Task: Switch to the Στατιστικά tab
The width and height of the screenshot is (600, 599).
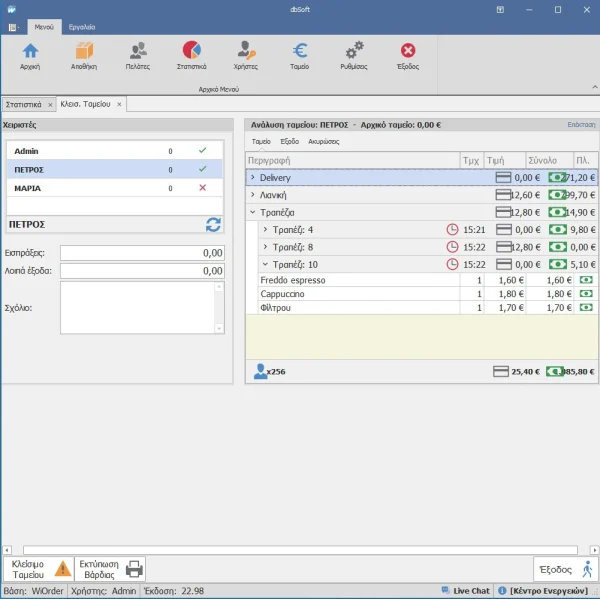Action: (x=23, y=104)
